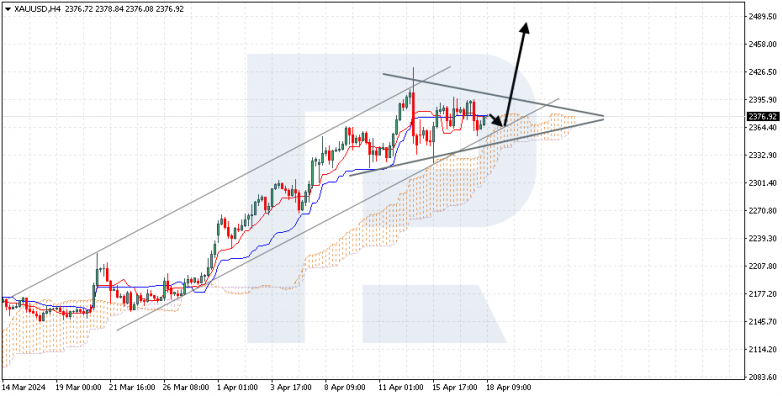Click the 2332.90 price axis label
Screen dimensions: 782x396
point(763,156)
